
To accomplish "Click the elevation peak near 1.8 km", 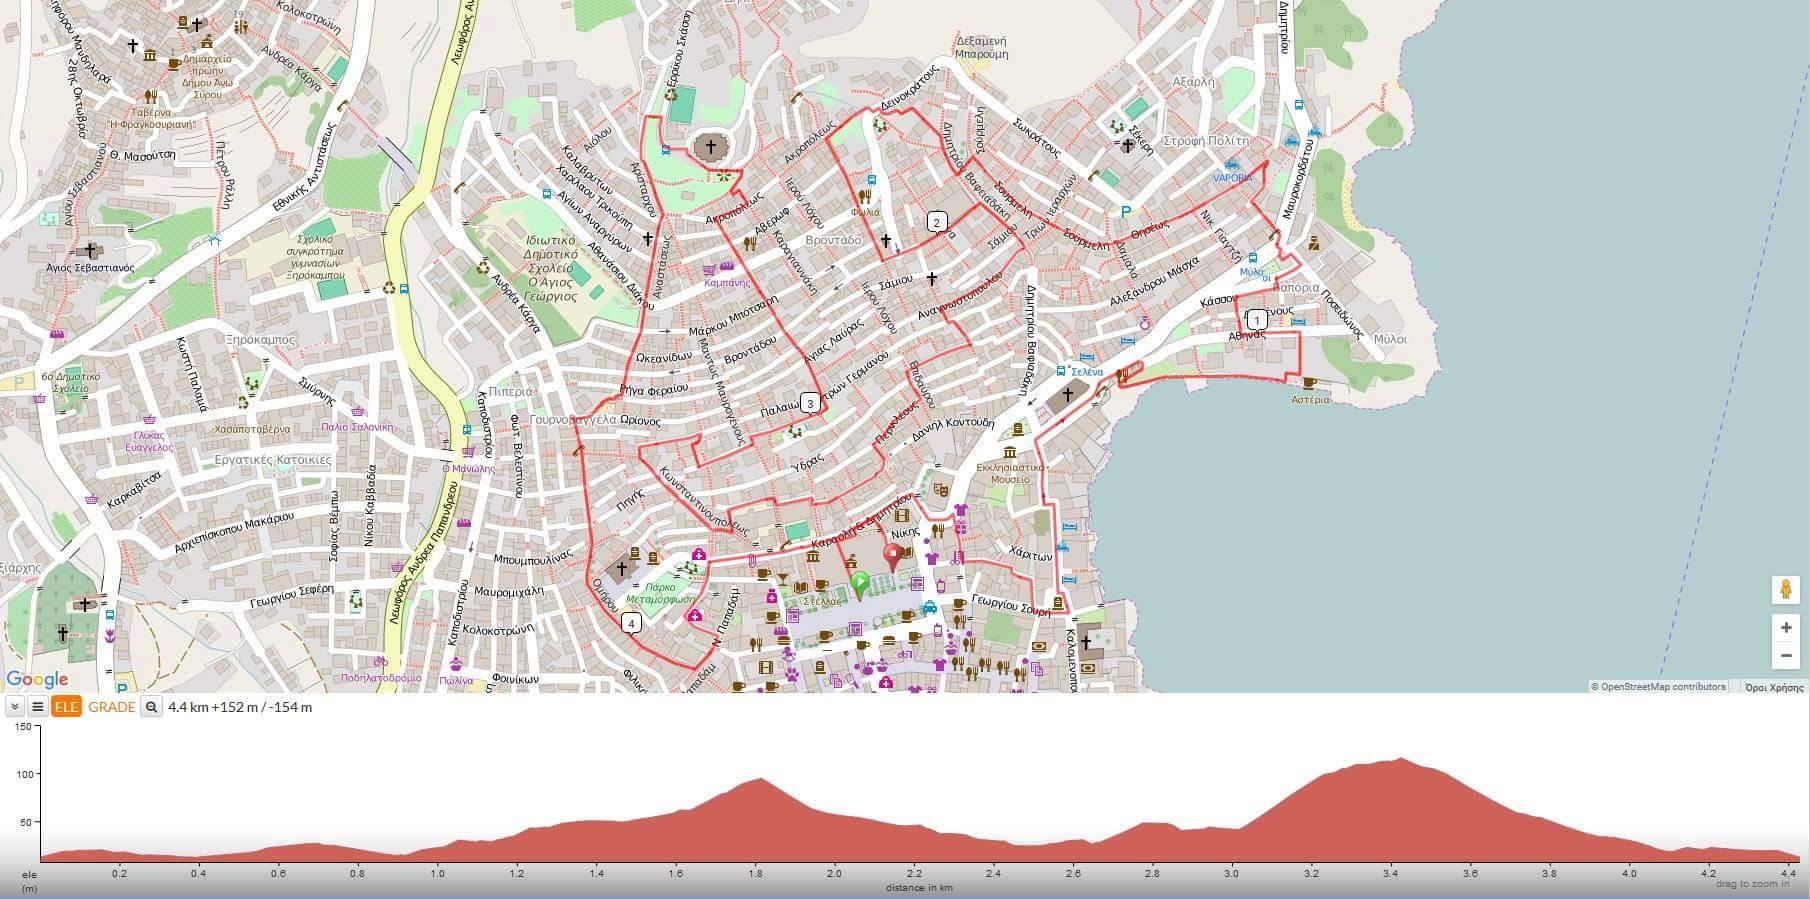I will [x=760, y=780].
